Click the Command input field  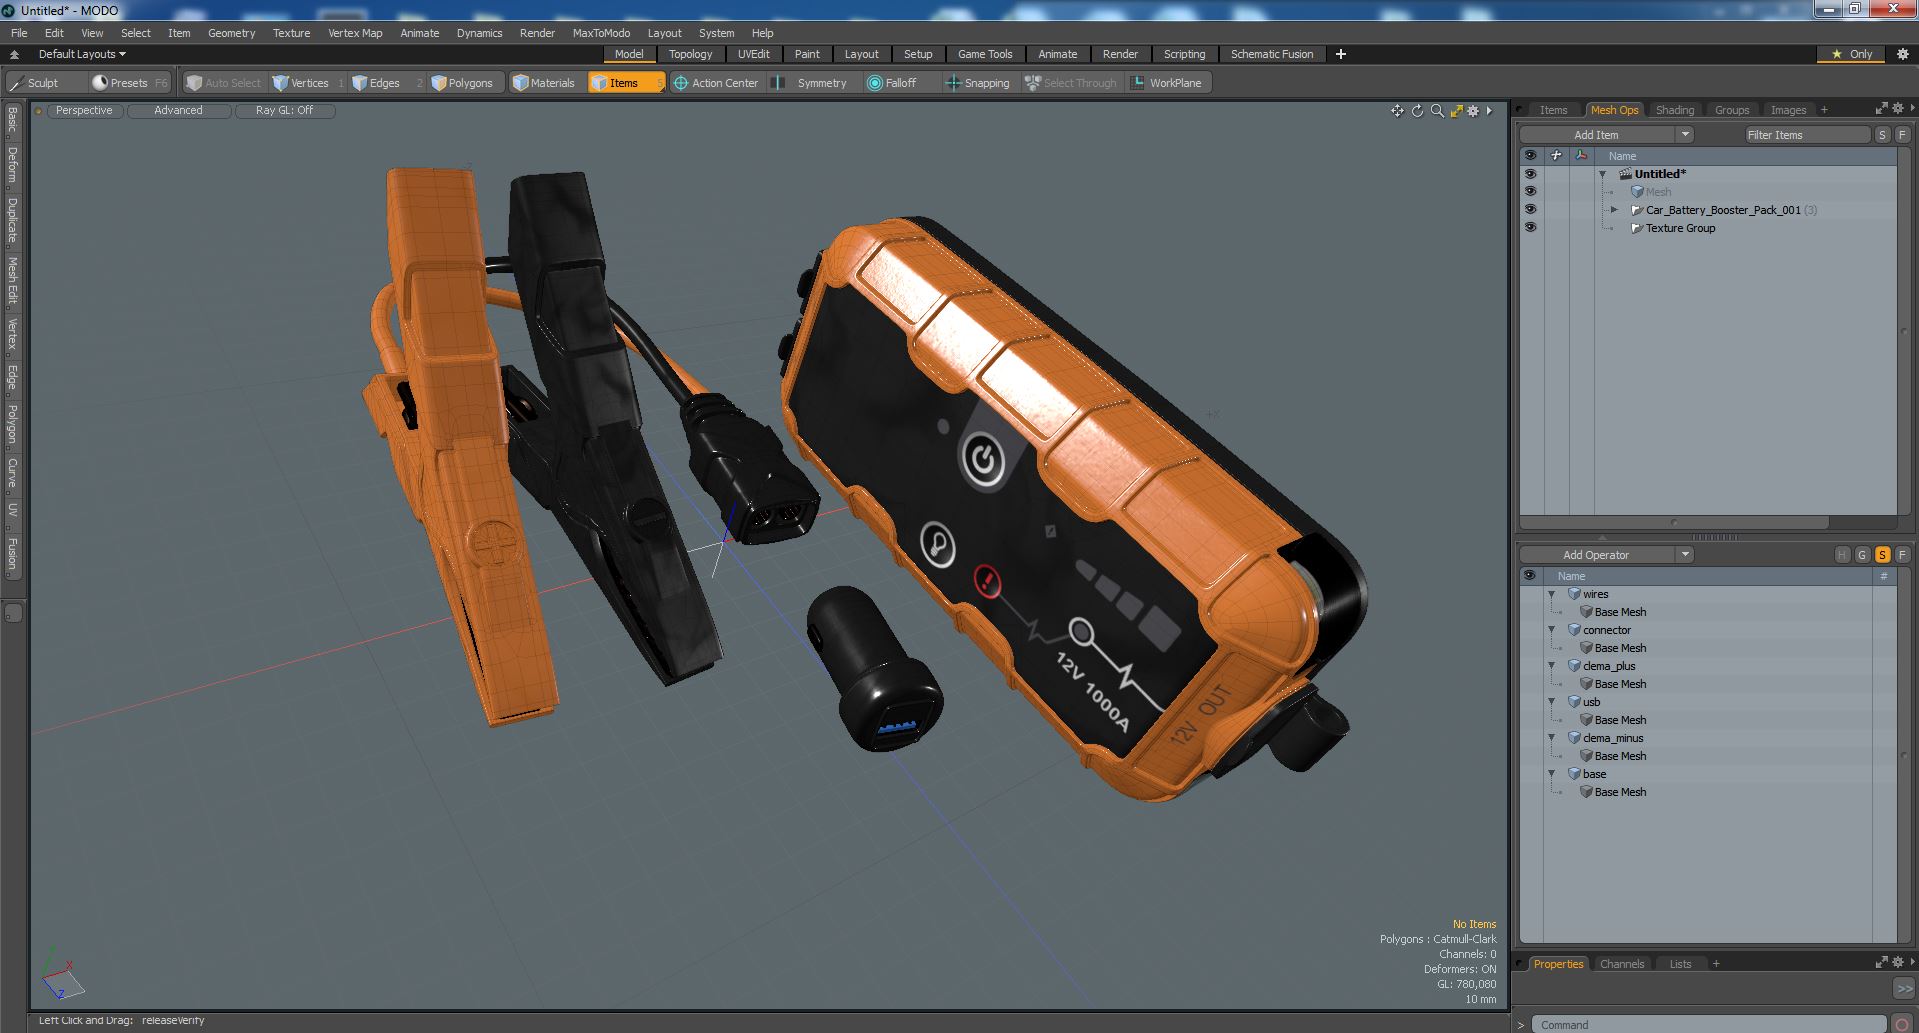click(1709, 1024)
